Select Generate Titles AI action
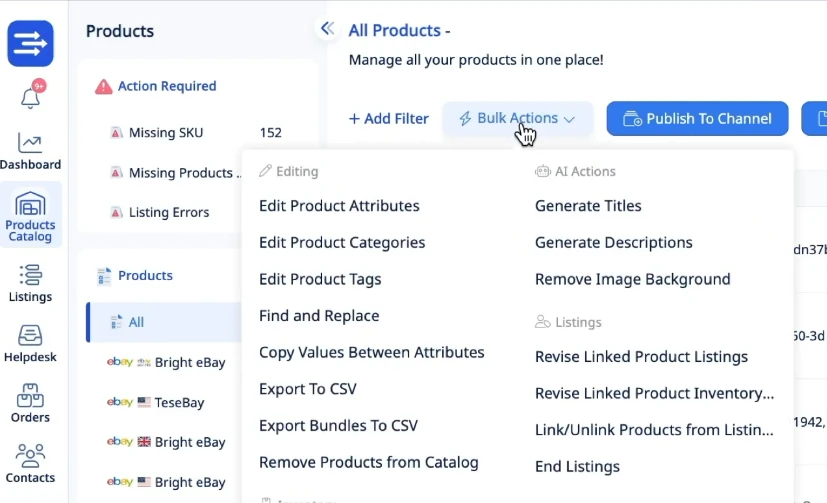The height and width of the screenshot is (503, 827). pos(588,206)
